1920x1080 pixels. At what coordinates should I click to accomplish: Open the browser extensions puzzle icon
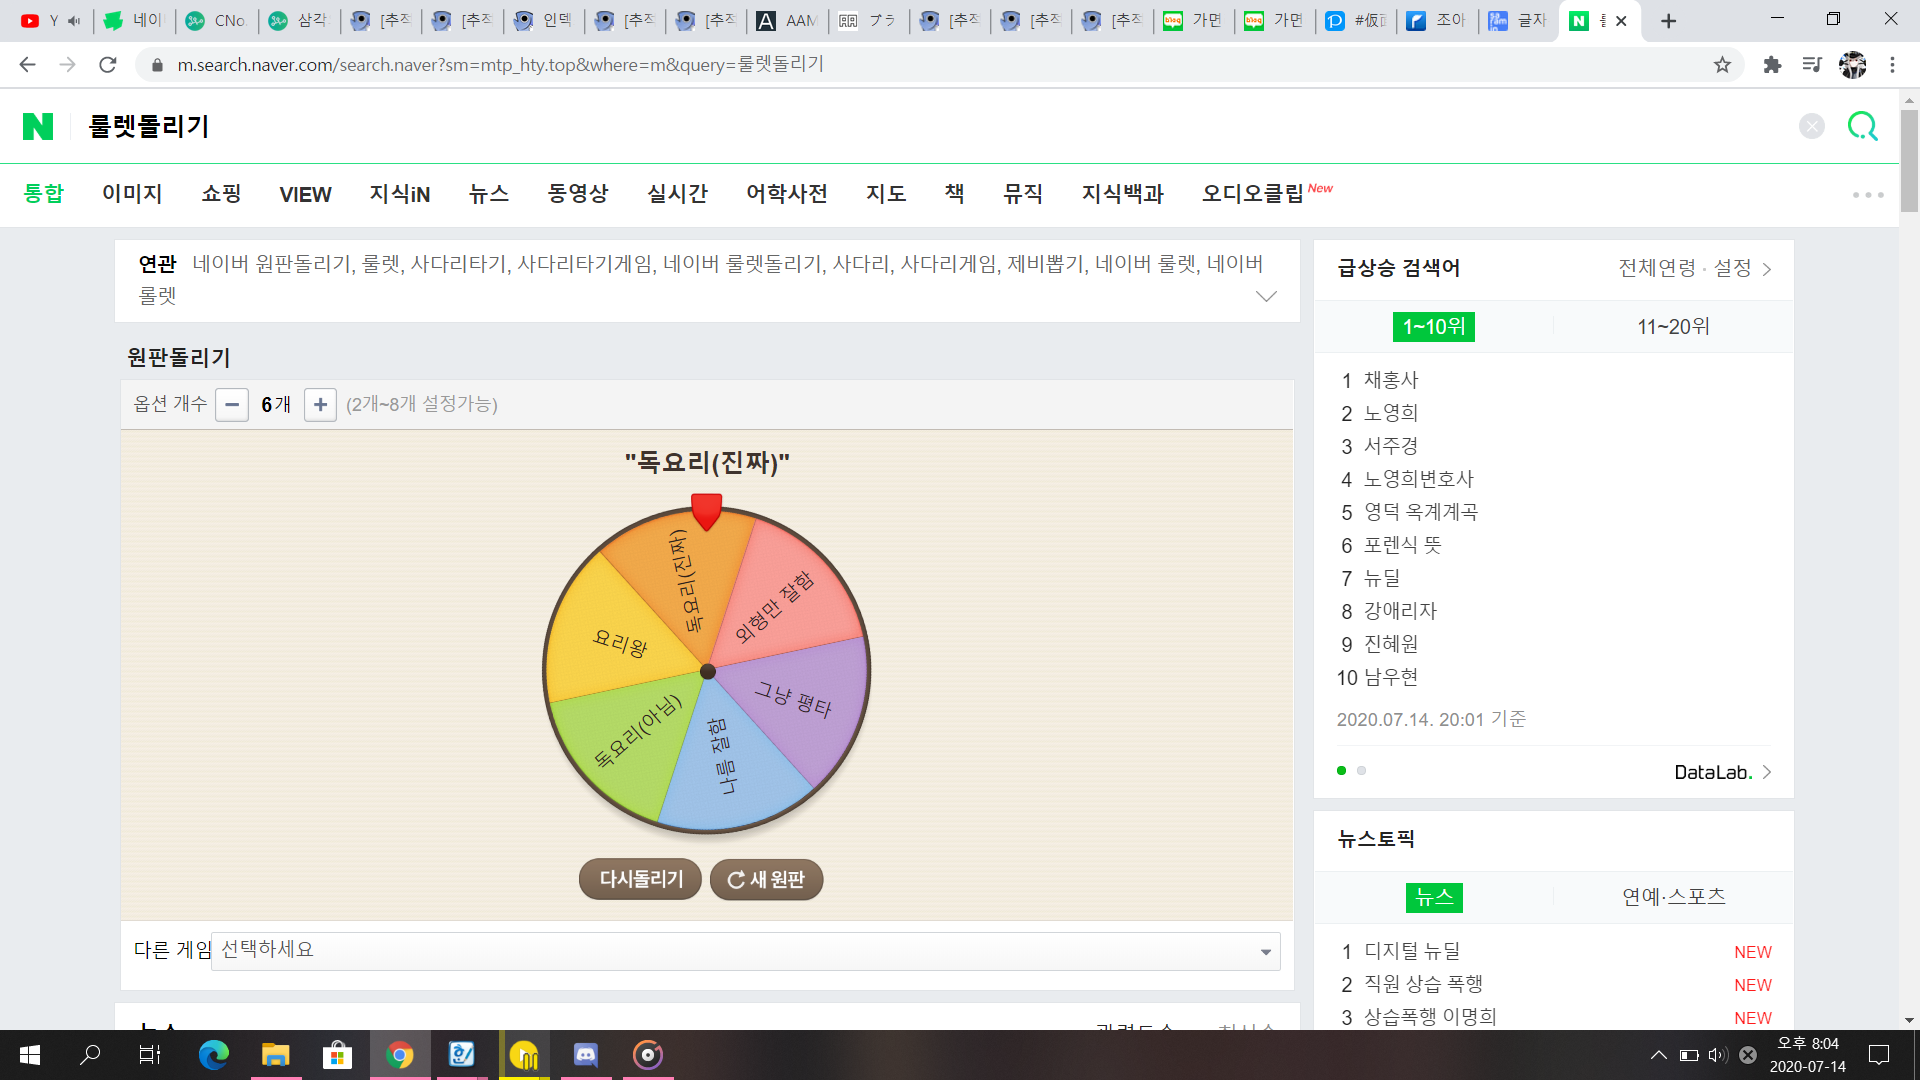pos(1772,65)
